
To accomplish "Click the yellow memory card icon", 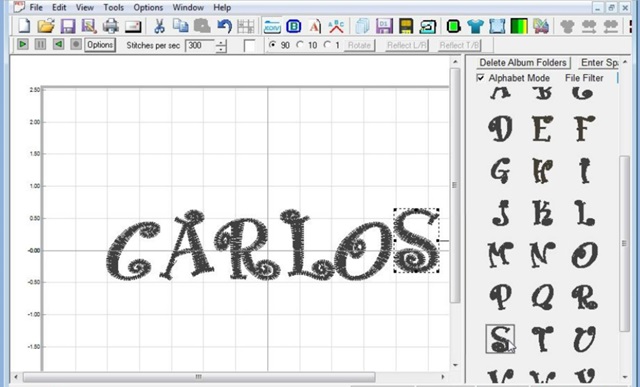I will pyautogui.click(x=405, y=26).
